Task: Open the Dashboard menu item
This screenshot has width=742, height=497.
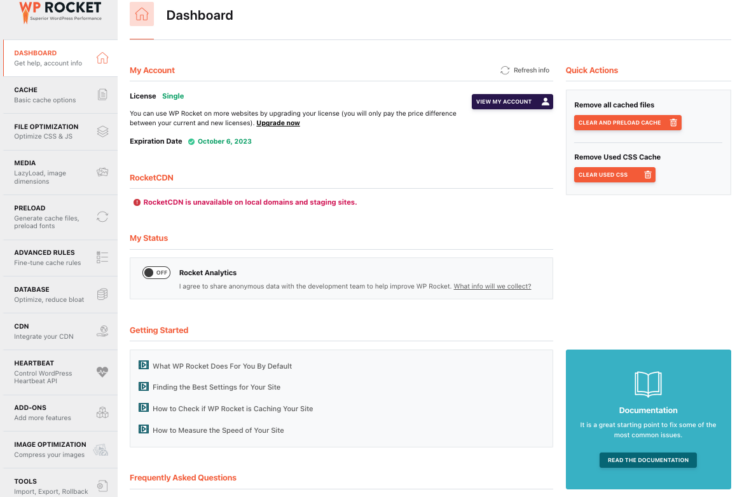Action: pos(60,58)
